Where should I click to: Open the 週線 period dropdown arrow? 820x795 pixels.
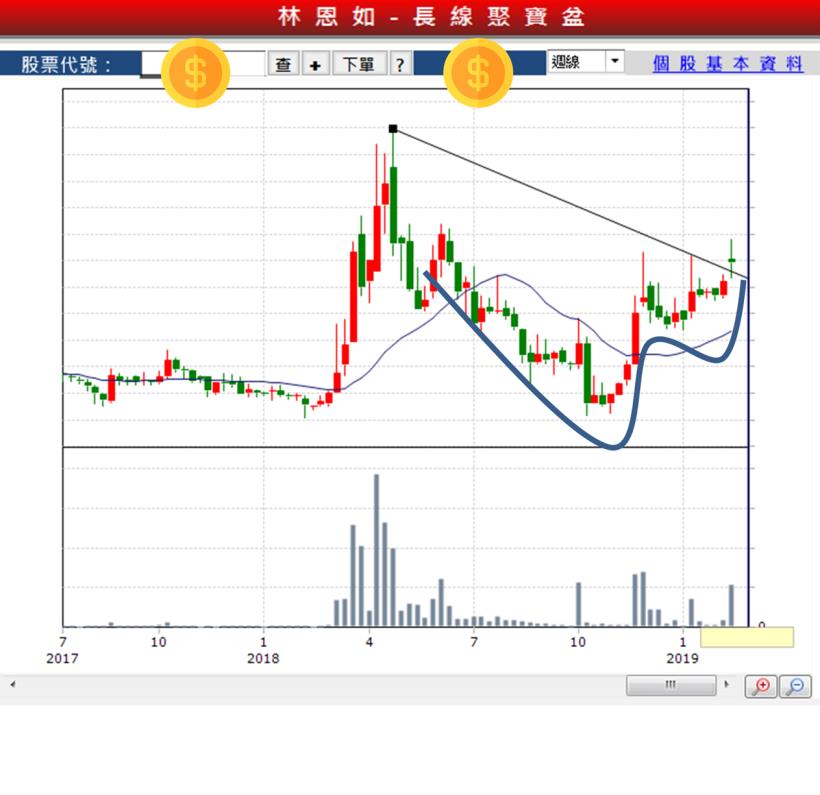click(615, 61)
